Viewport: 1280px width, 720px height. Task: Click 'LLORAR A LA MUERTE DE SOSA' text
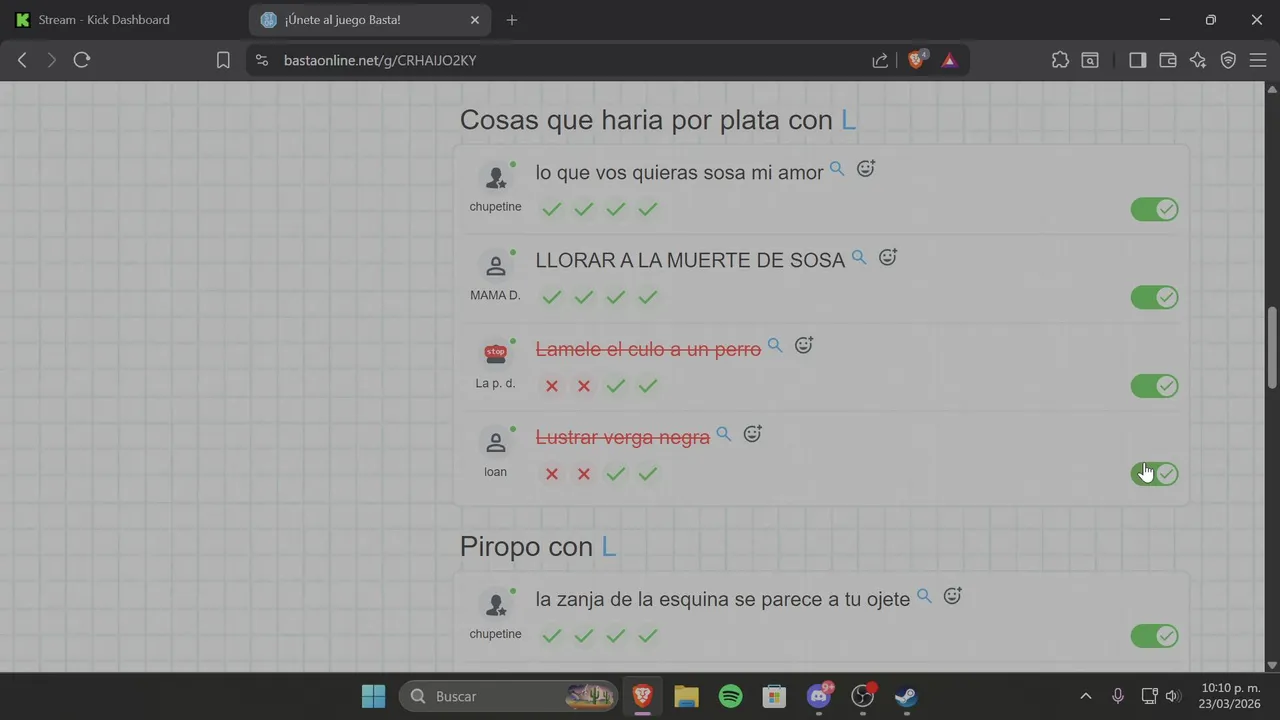point(690,260)
